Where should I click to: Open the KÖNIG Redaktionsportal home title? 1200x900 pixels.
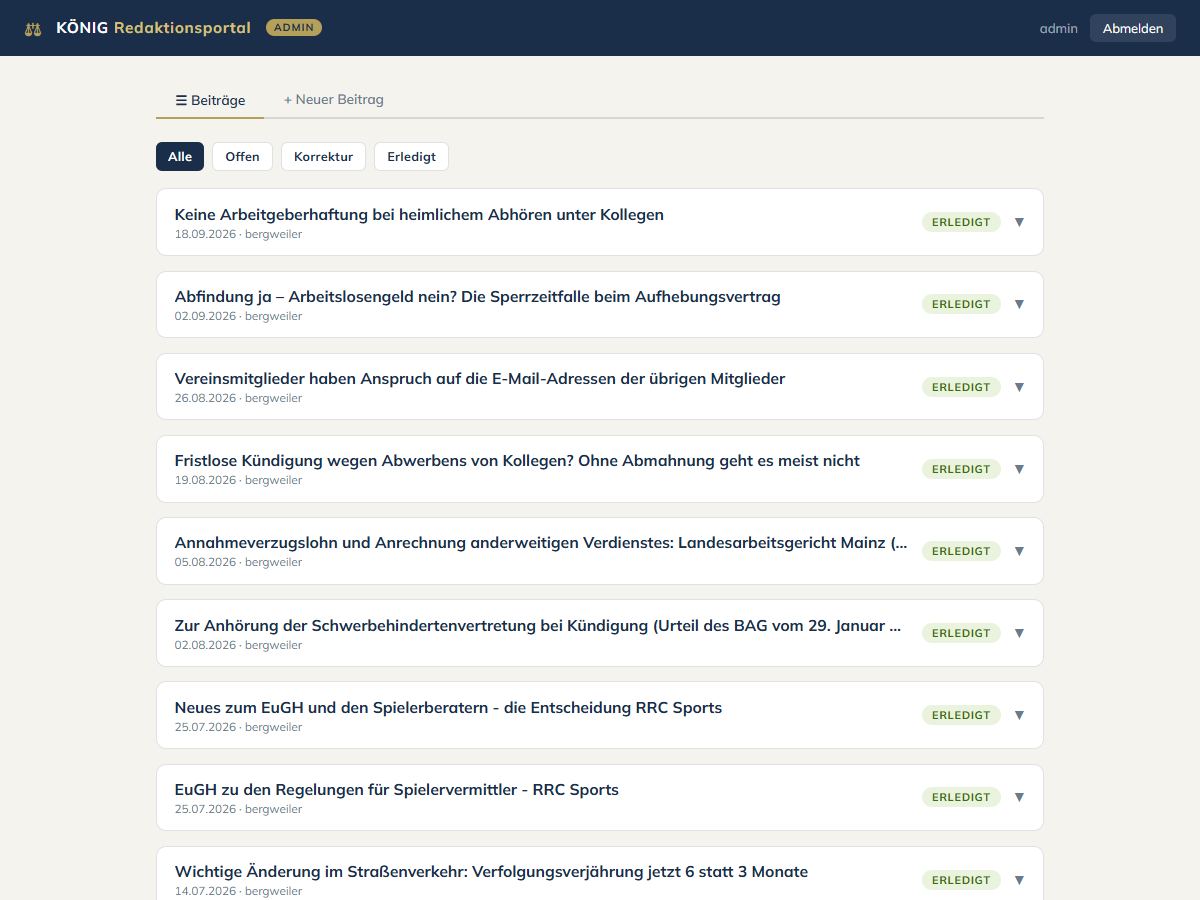[153, 28]
